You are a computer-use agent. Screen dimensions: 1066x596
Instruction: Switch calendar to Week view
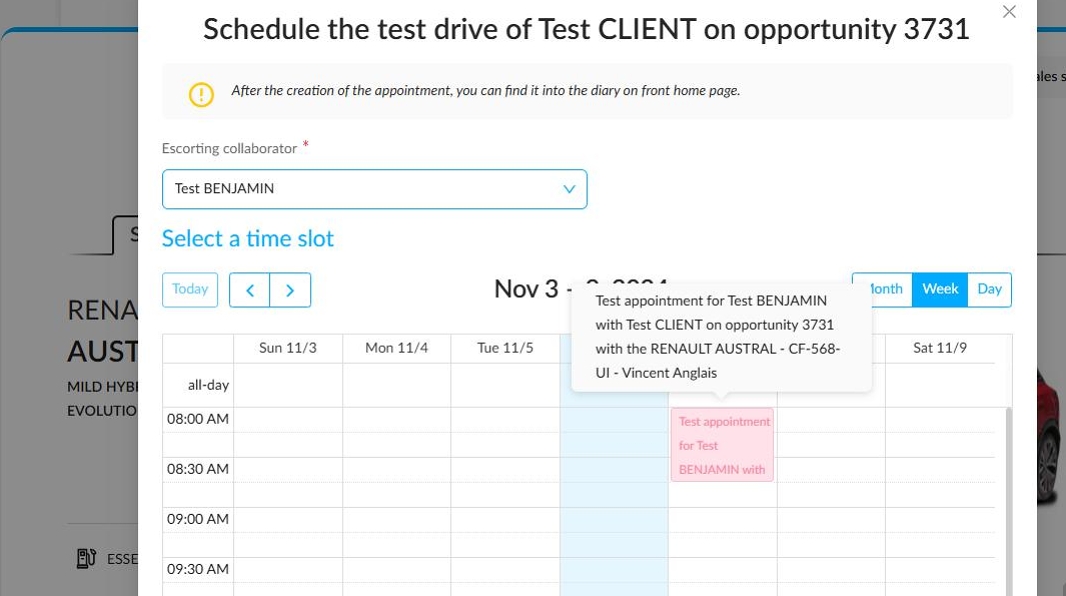click(940, 290)
